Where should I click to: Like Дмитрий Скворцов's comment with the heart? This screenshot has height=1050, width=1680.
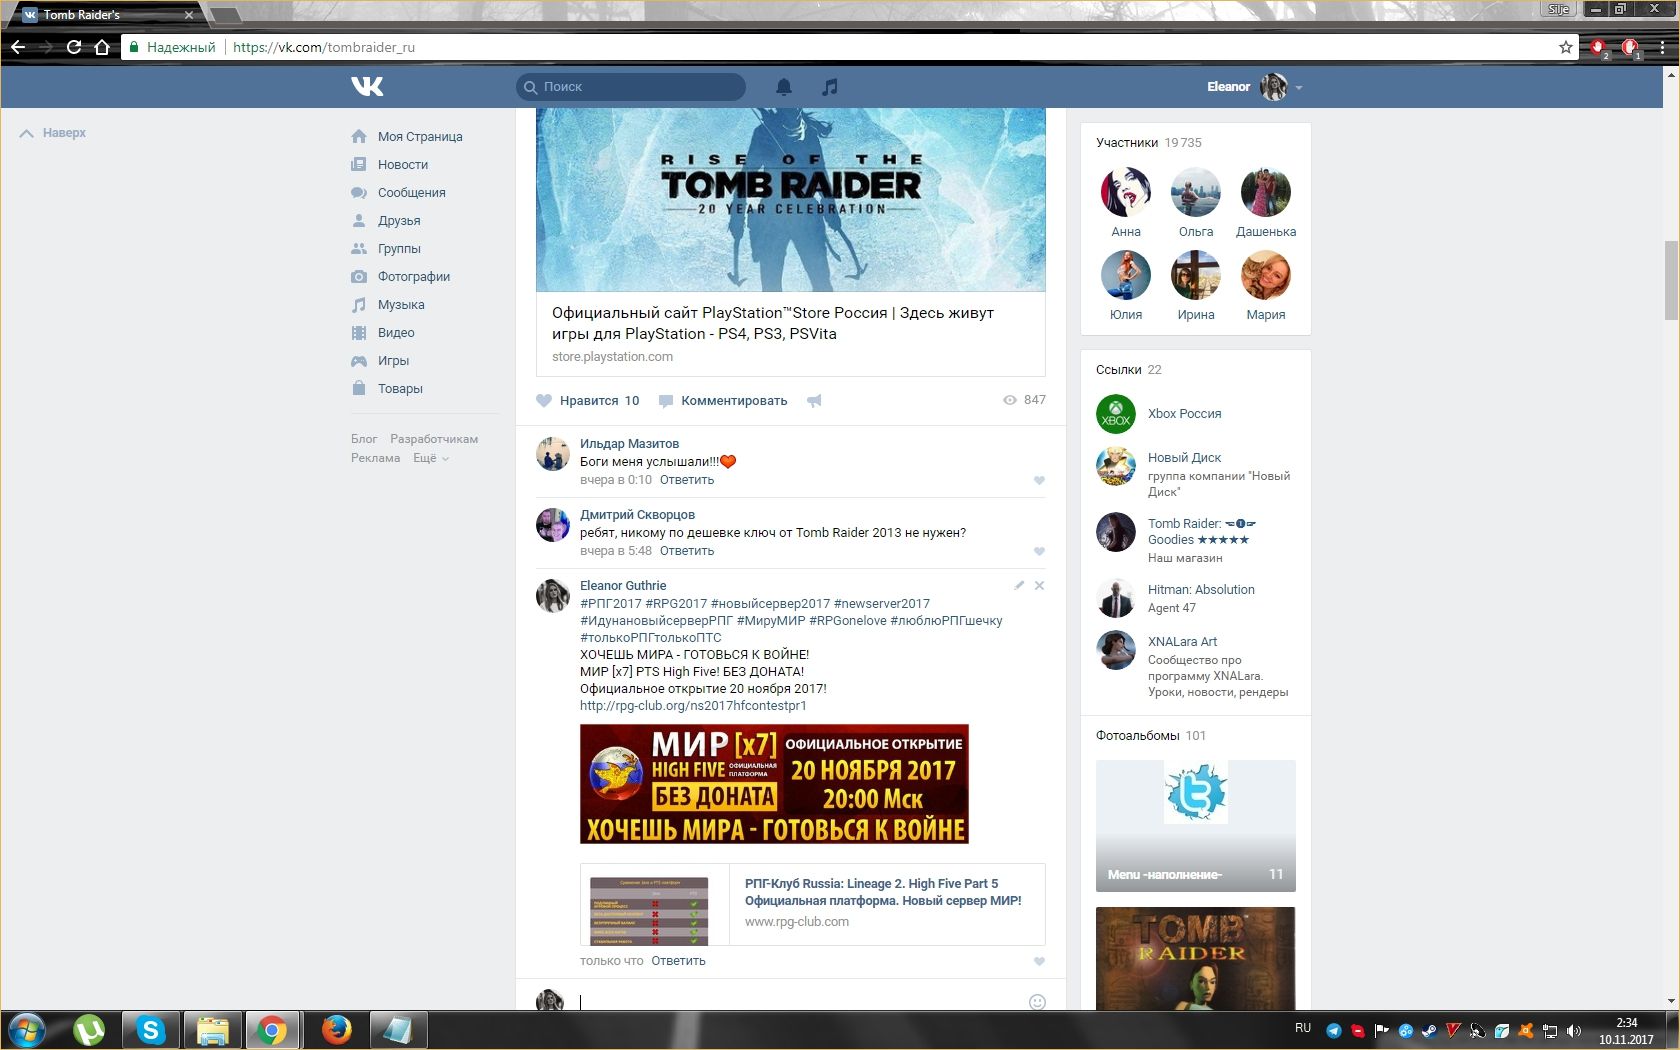pyautogui.click(x=1039, y=551)
